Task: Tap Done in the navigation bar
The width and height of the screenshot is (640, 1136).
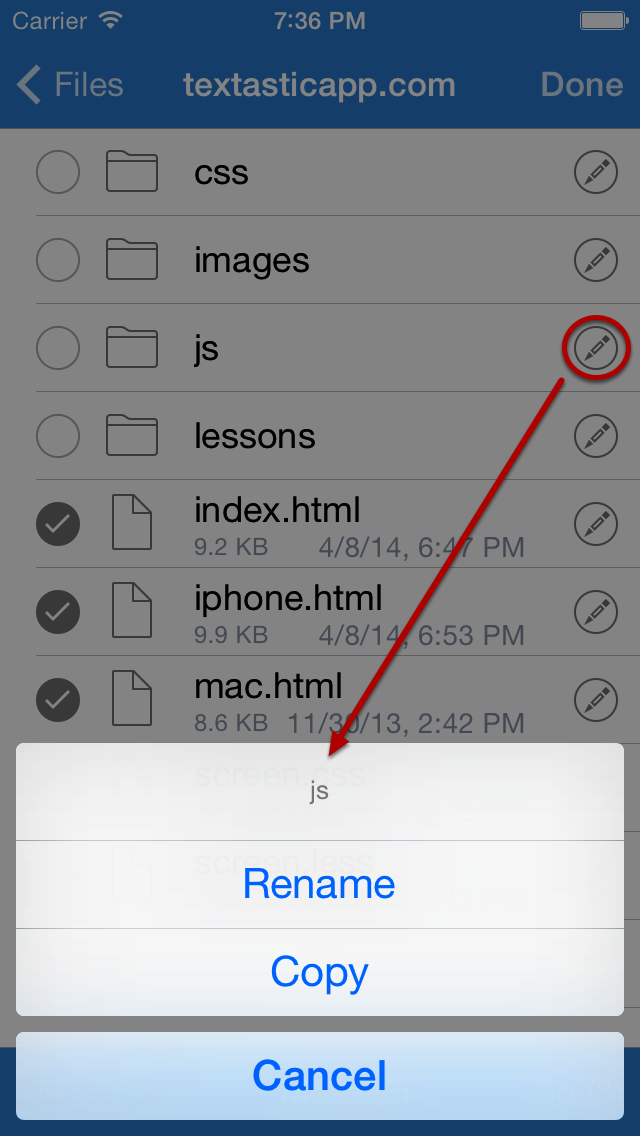Action: (x=582, y=85)
